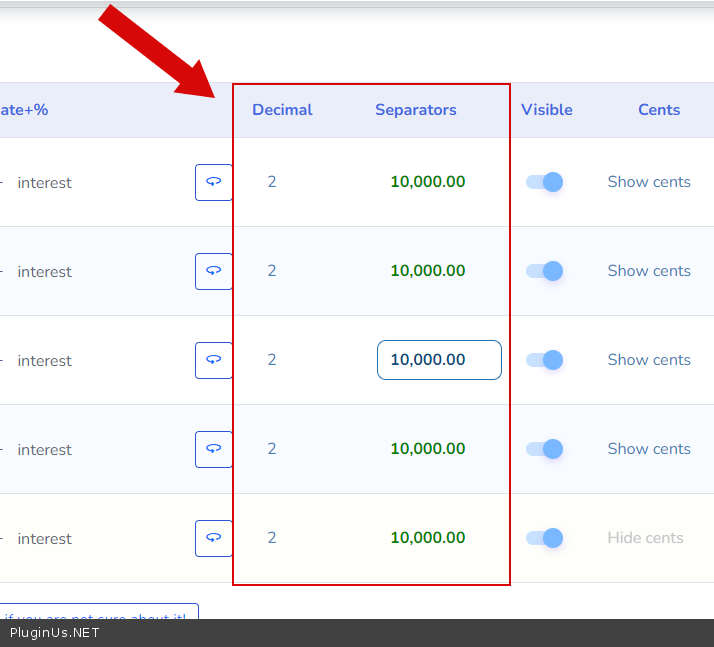Image resolution: width=714 pixels, height=647 pixels.
Task: Click the first row's green 10,000.00 separator value
Action: click(427, 182)
